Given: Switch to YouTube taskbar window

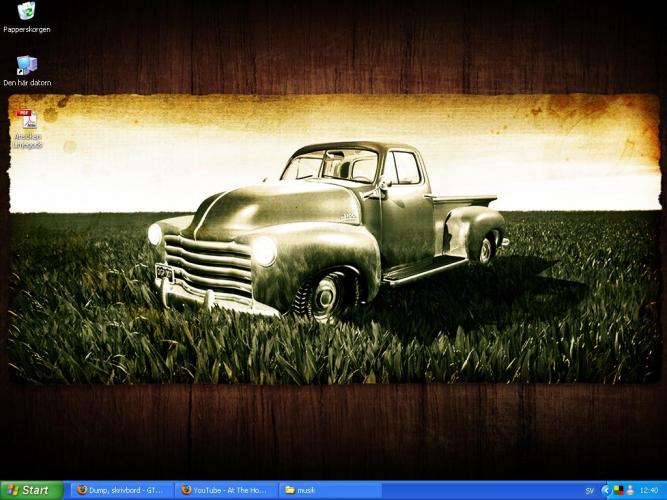Looking at the screenshot, I should [225, 490].
